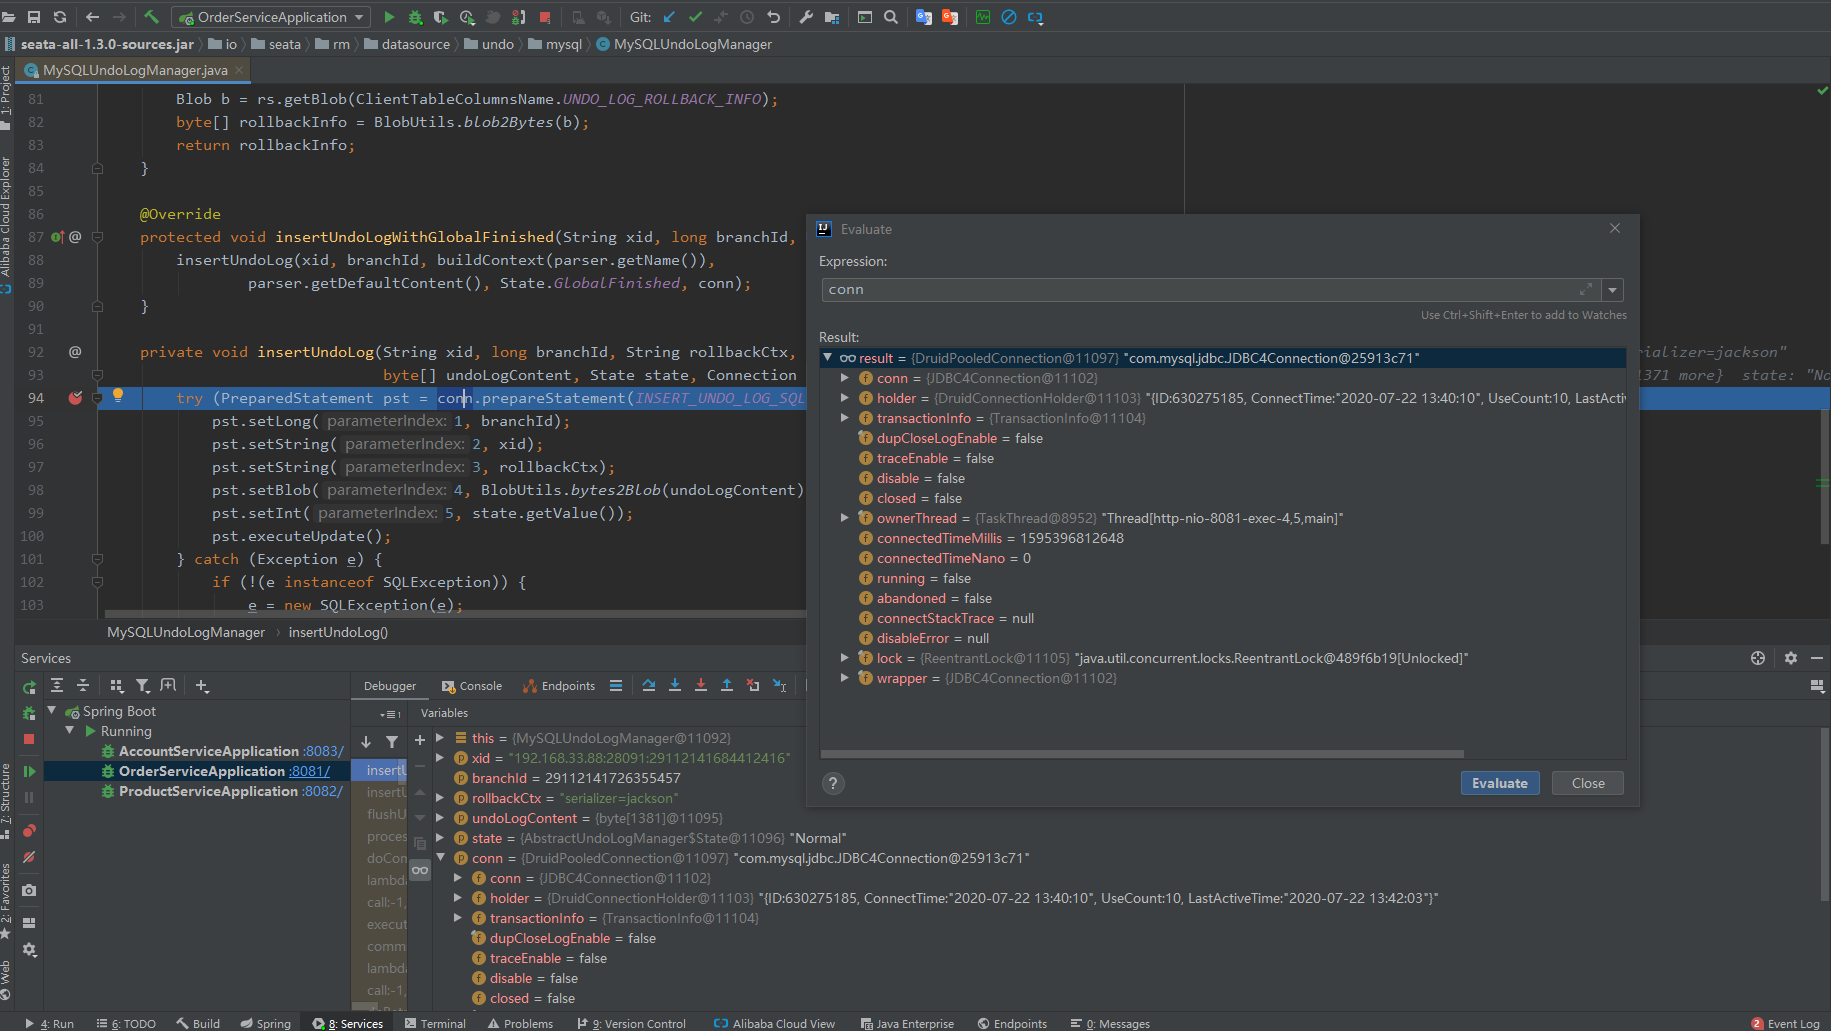Image resolution: width=1831 pixels, height=1031 pixels.
Task: Click the Run to Cursor icon in debugger toolbar
Action: point(779,685)
